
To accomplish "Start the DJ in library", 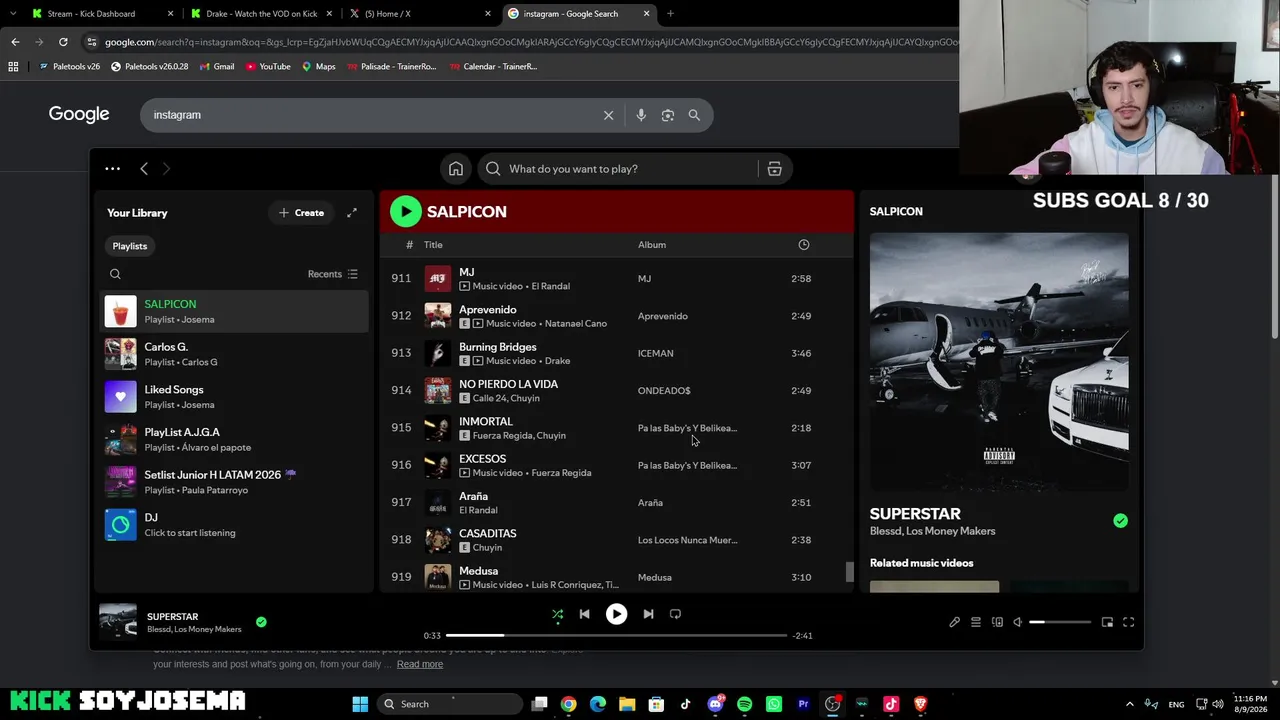I will tap(235, 525).
